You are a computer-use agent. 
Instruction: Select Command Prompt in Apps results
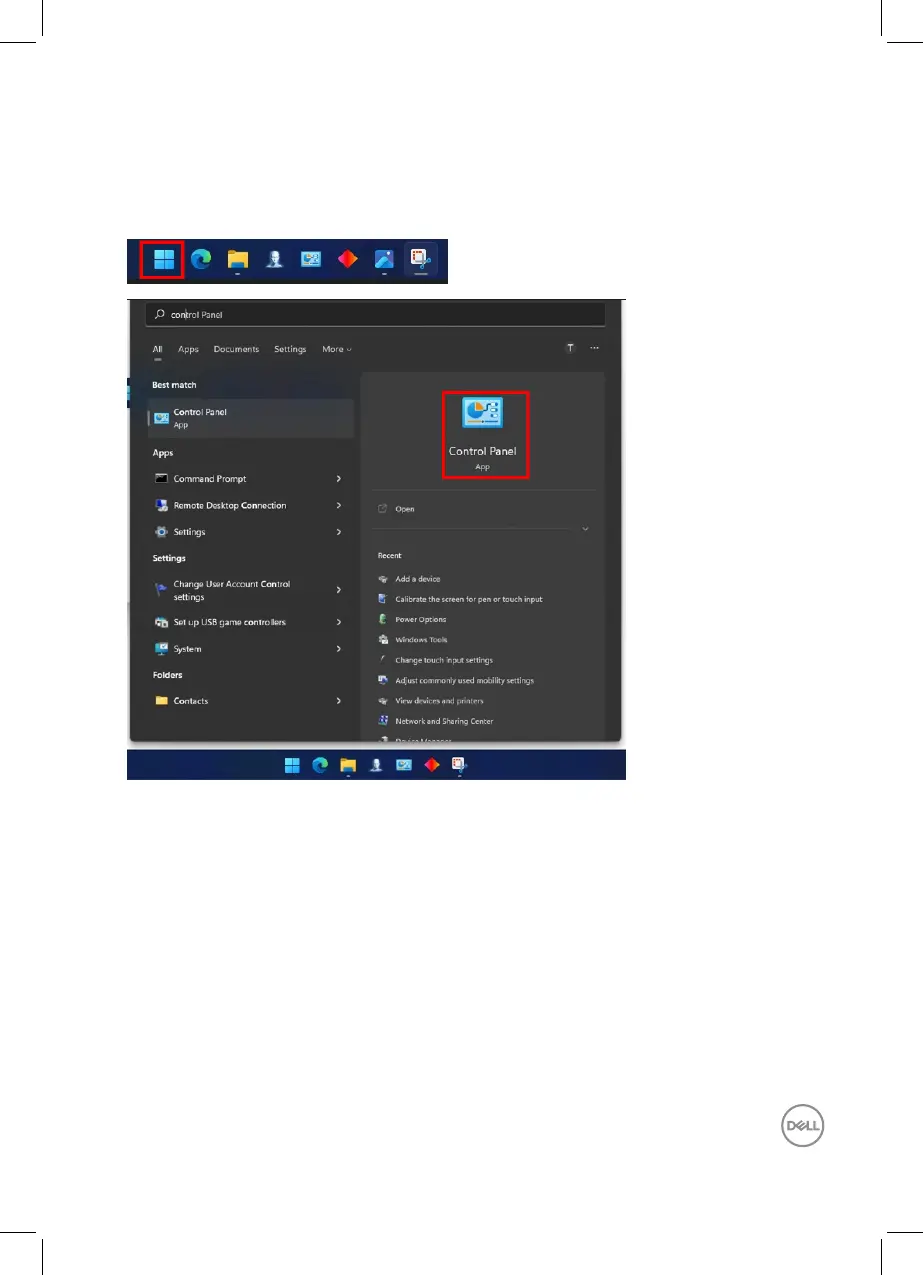(210, 479)
